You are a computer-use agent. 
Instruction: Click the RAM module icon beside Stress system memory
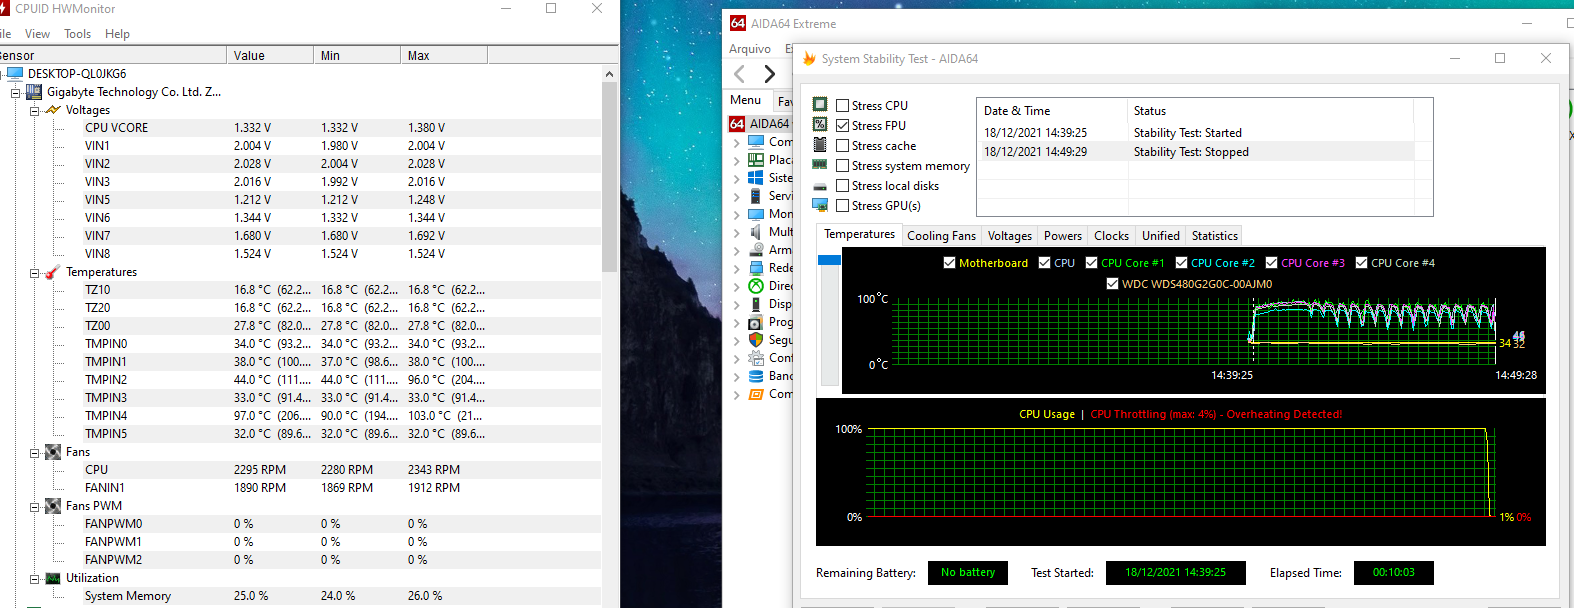(820, 165)
